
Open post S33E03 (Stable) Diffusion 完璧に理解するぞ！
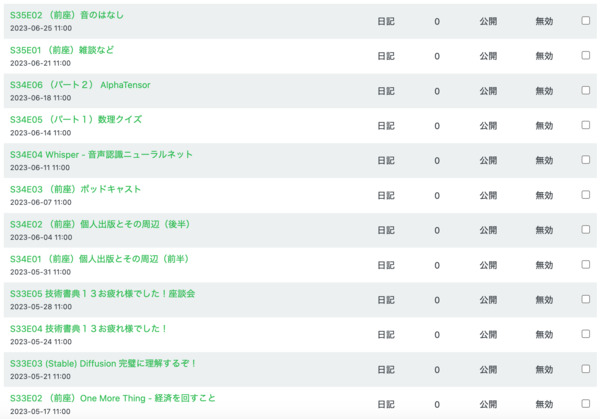coord(103,363)
